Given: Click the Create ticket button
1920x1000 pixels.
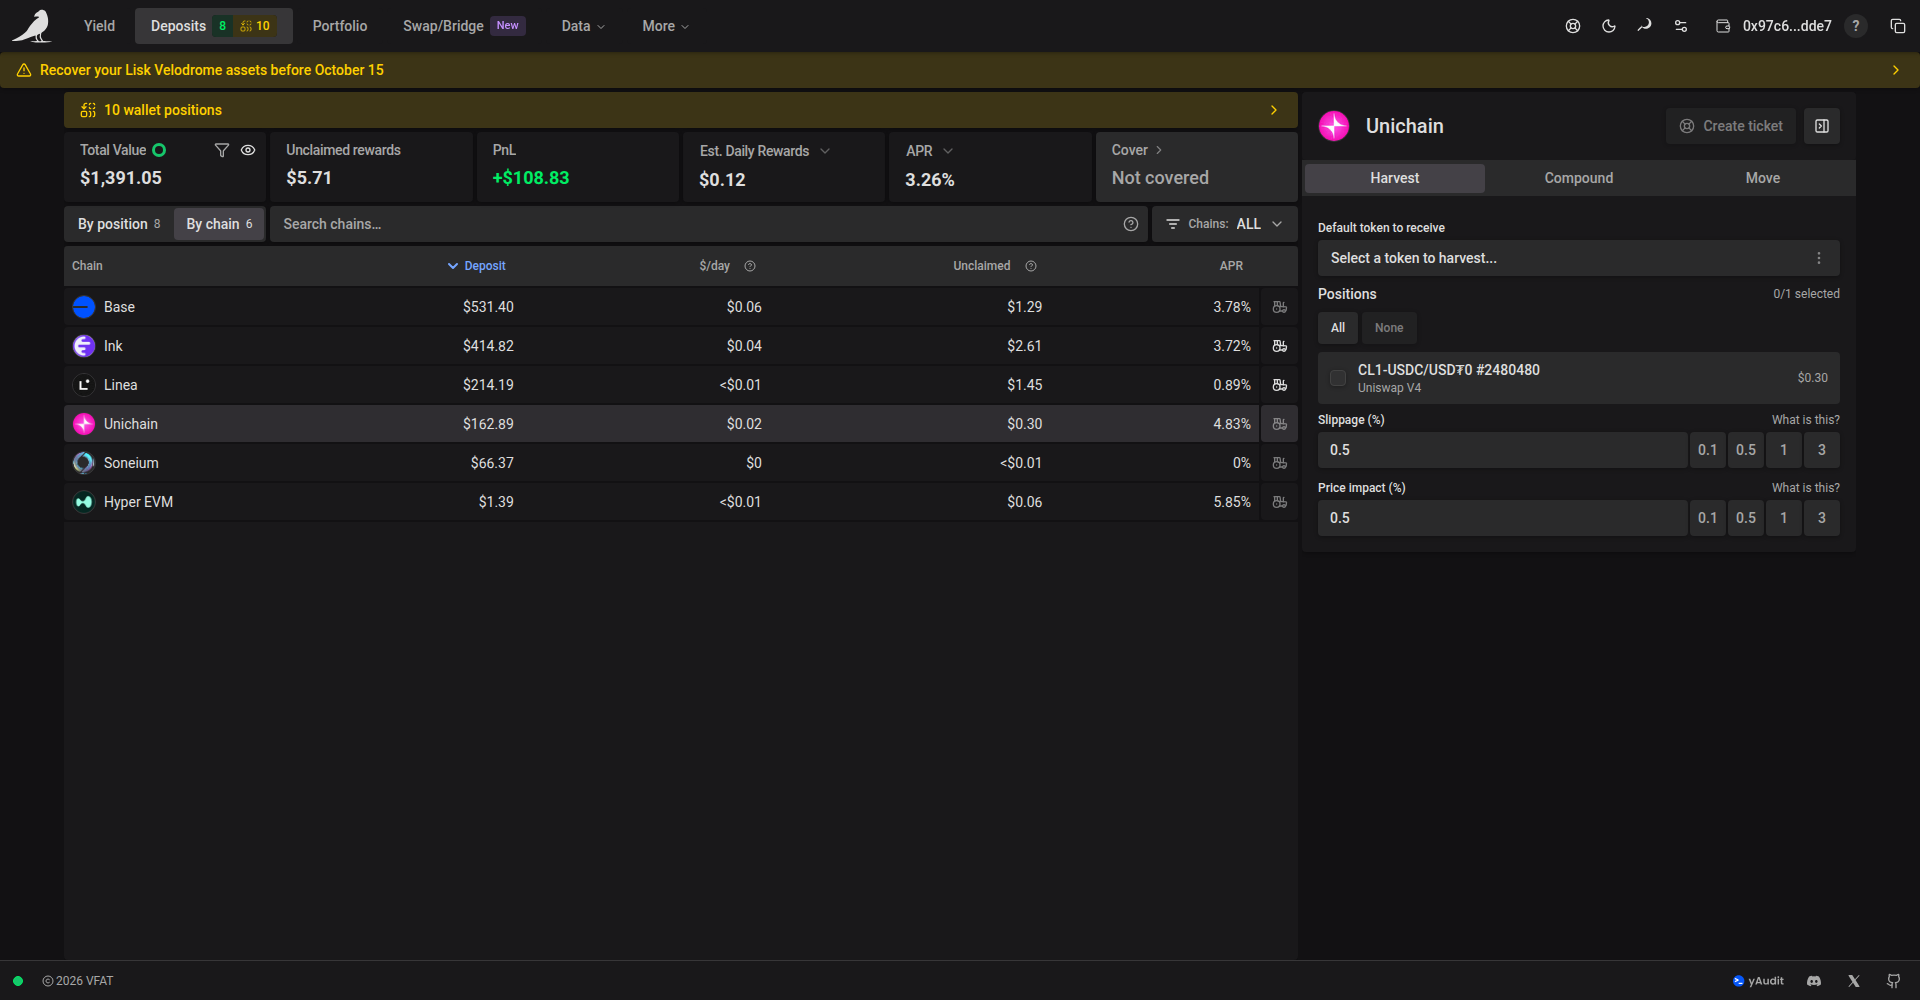Looking at the screenshot, I should click(x=1731, y=126).
